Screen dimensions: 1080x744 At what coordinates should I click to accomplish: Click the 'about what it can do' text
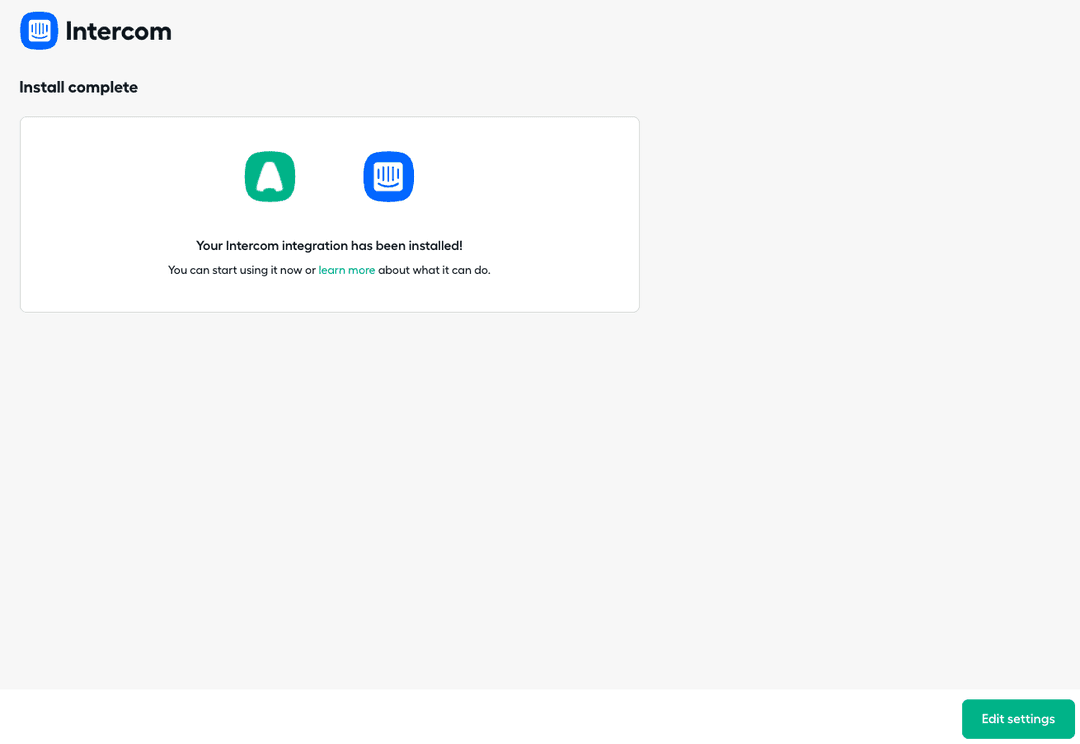pyautogui.click(x=434, y=270)
